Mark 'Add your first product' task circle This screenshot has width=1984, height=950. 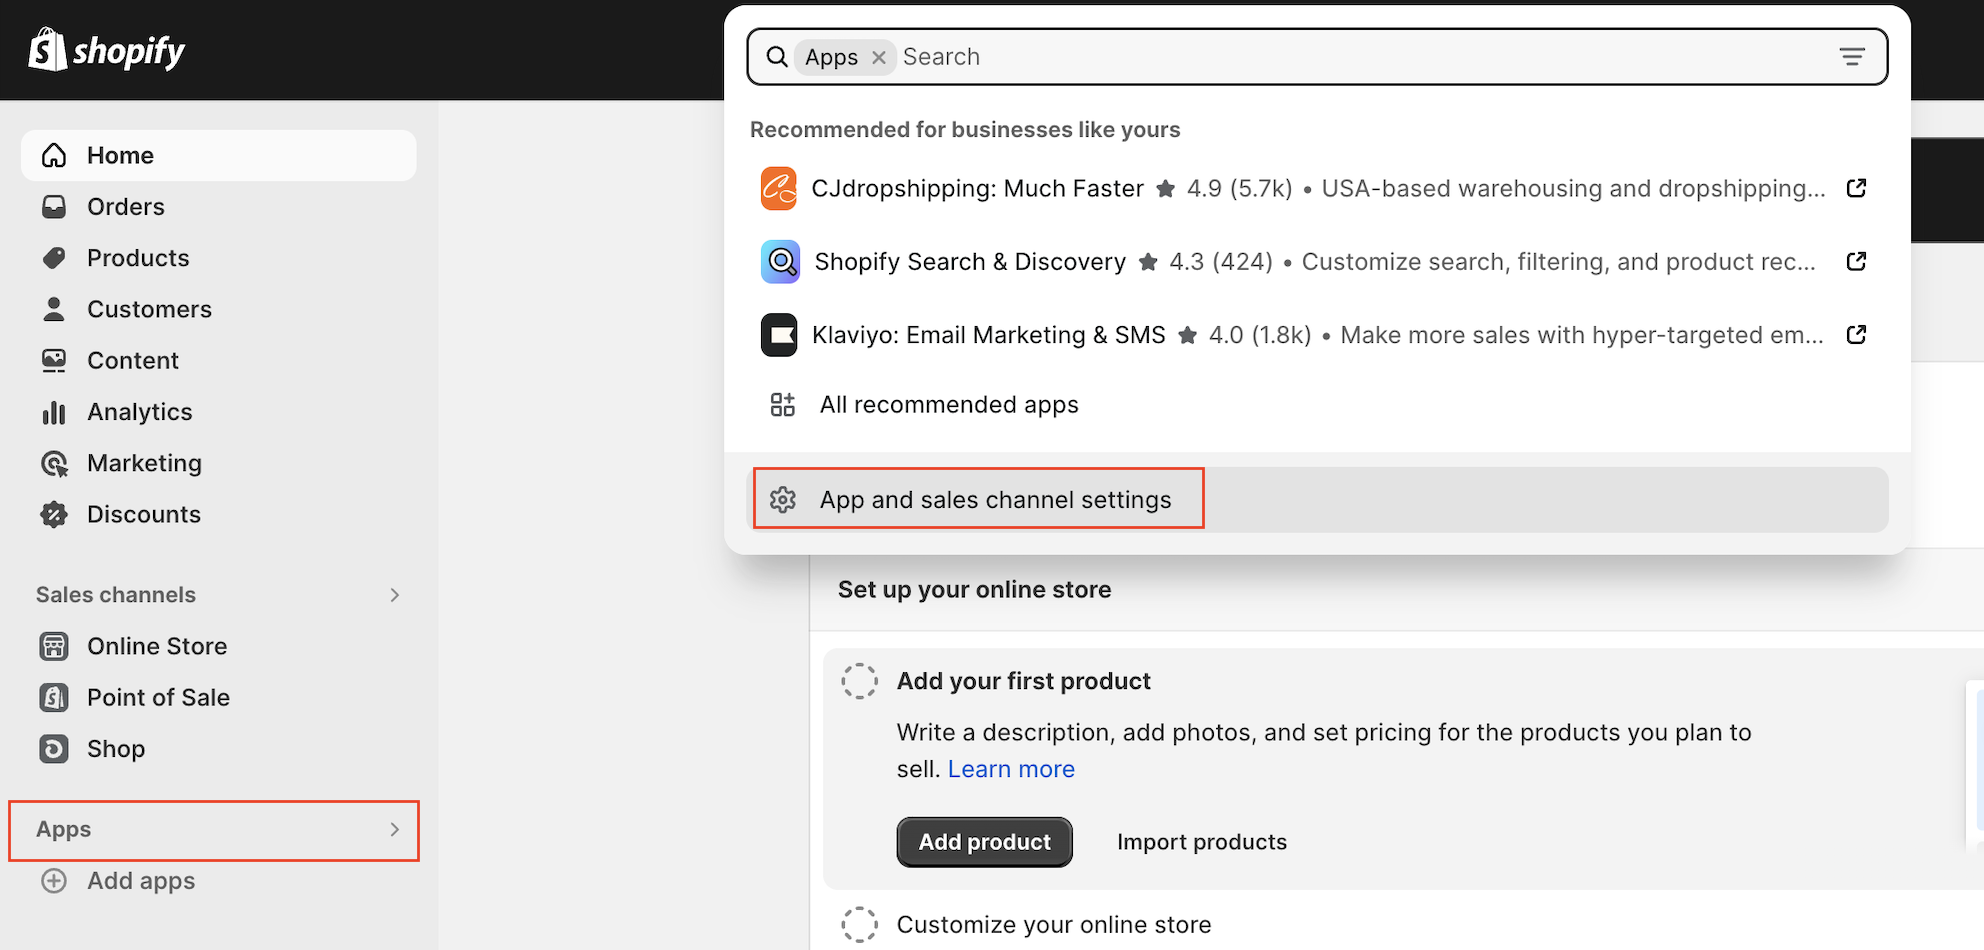859,681
